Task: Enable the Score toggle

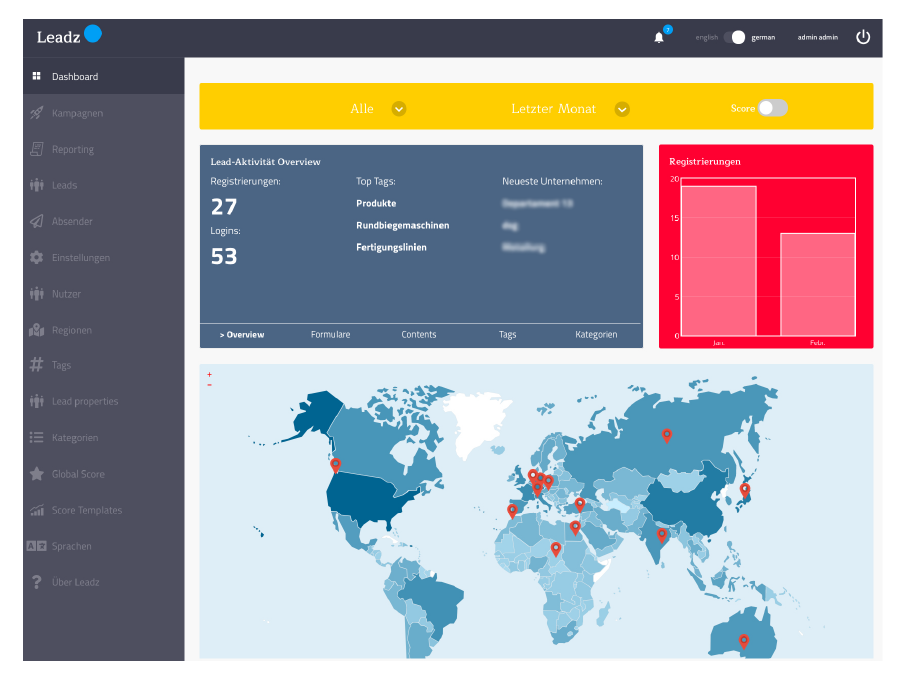Action: click(773, 108)
